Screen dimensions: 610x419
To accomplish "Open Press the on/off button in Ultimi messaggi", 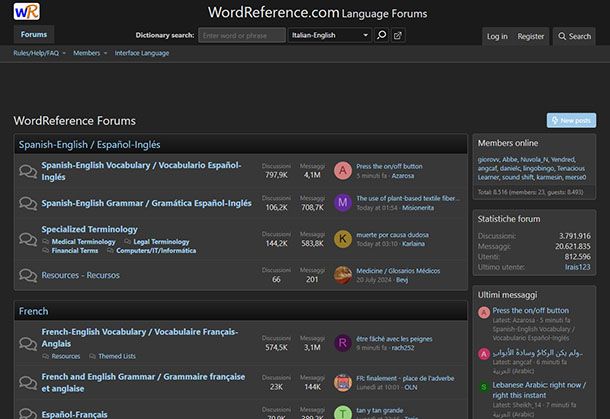I will (x=531, y=310).
